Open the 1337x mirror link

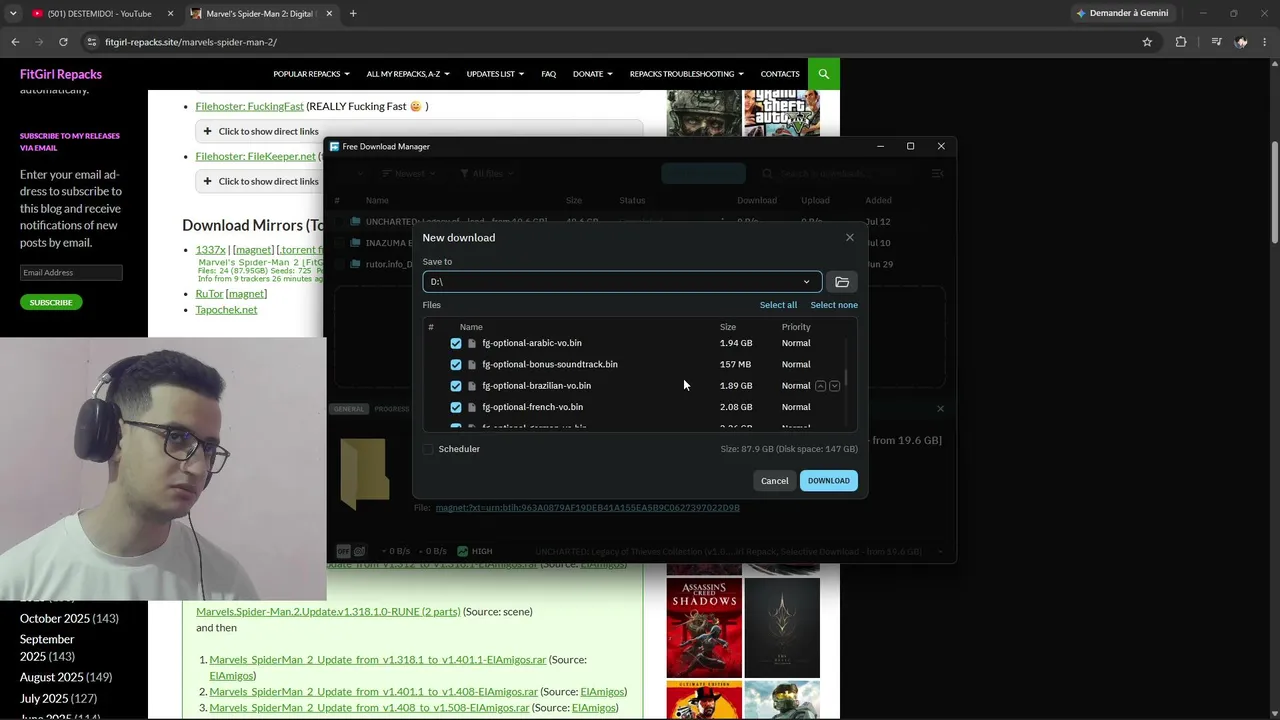coord(210,249)
